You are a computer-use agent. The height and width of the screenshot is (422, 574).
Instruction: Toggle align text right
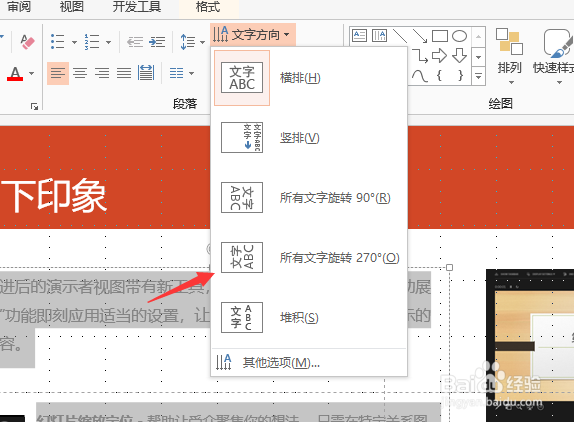pos(102,73)
